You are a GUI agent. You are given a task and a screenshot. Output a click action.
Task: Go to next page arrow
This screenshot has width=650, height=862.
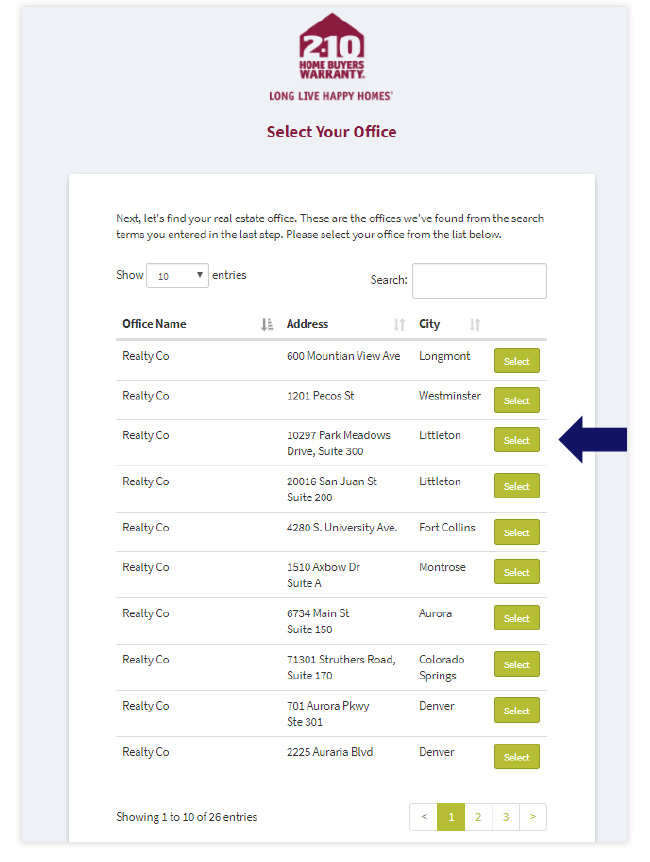tap(532, 817)
